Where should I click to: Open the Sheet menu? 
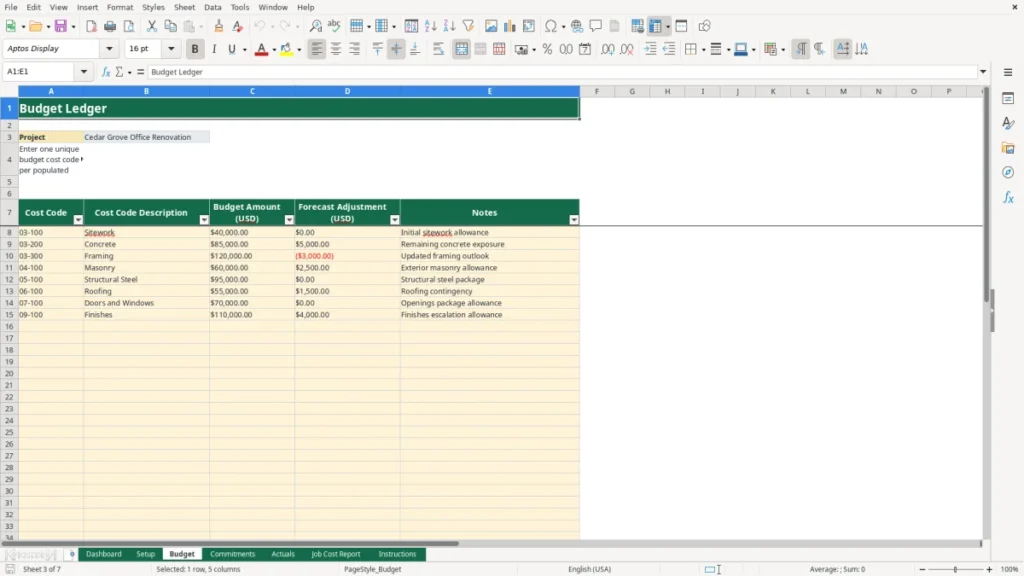pyautogui.click(x=184, y=7)
